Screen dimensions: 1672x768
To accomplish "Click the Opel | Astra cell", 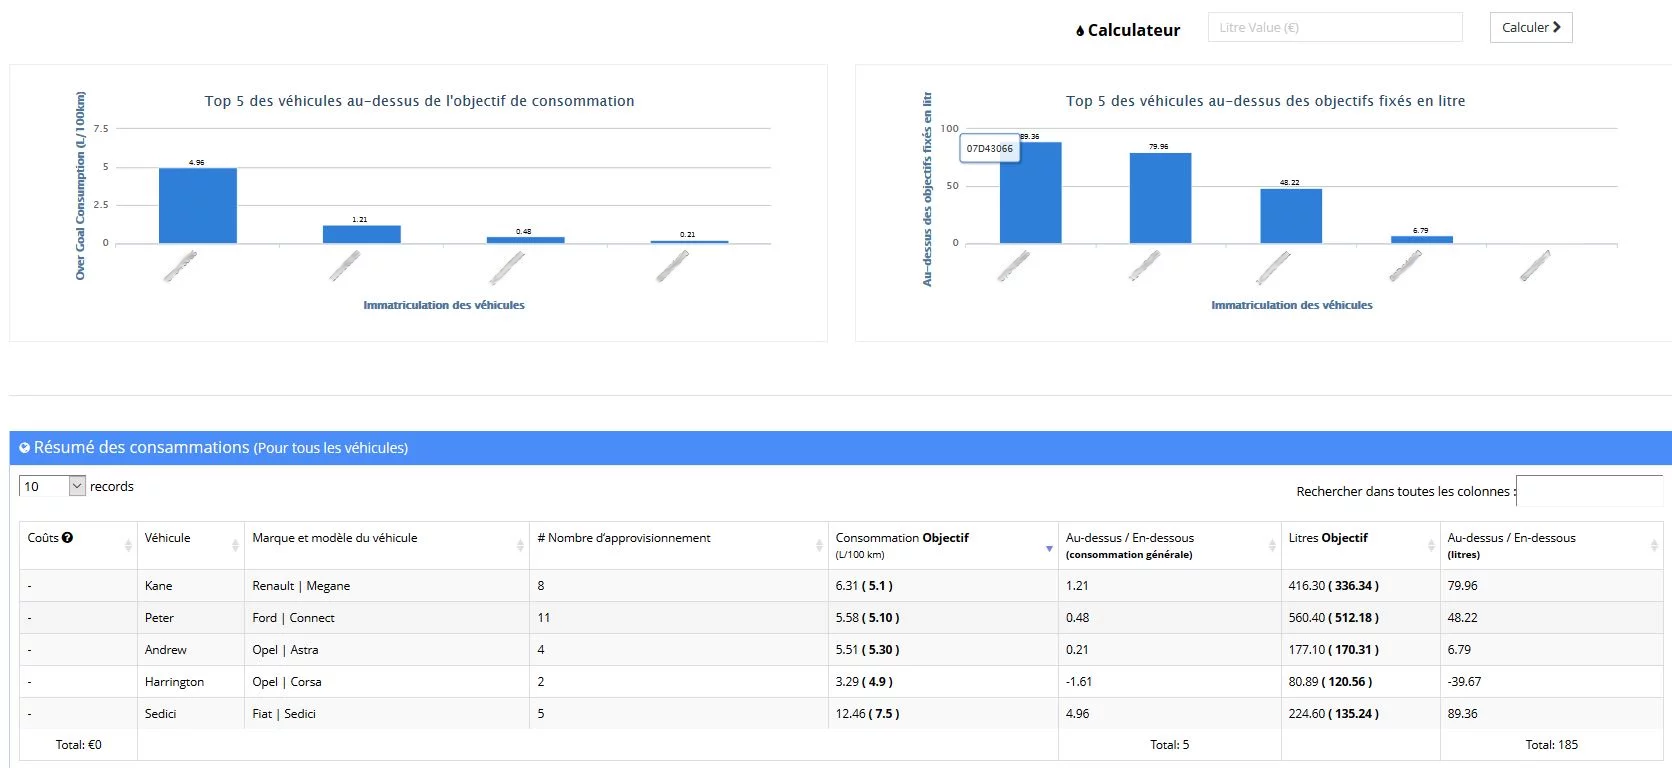I will click(x=387, y=650).
